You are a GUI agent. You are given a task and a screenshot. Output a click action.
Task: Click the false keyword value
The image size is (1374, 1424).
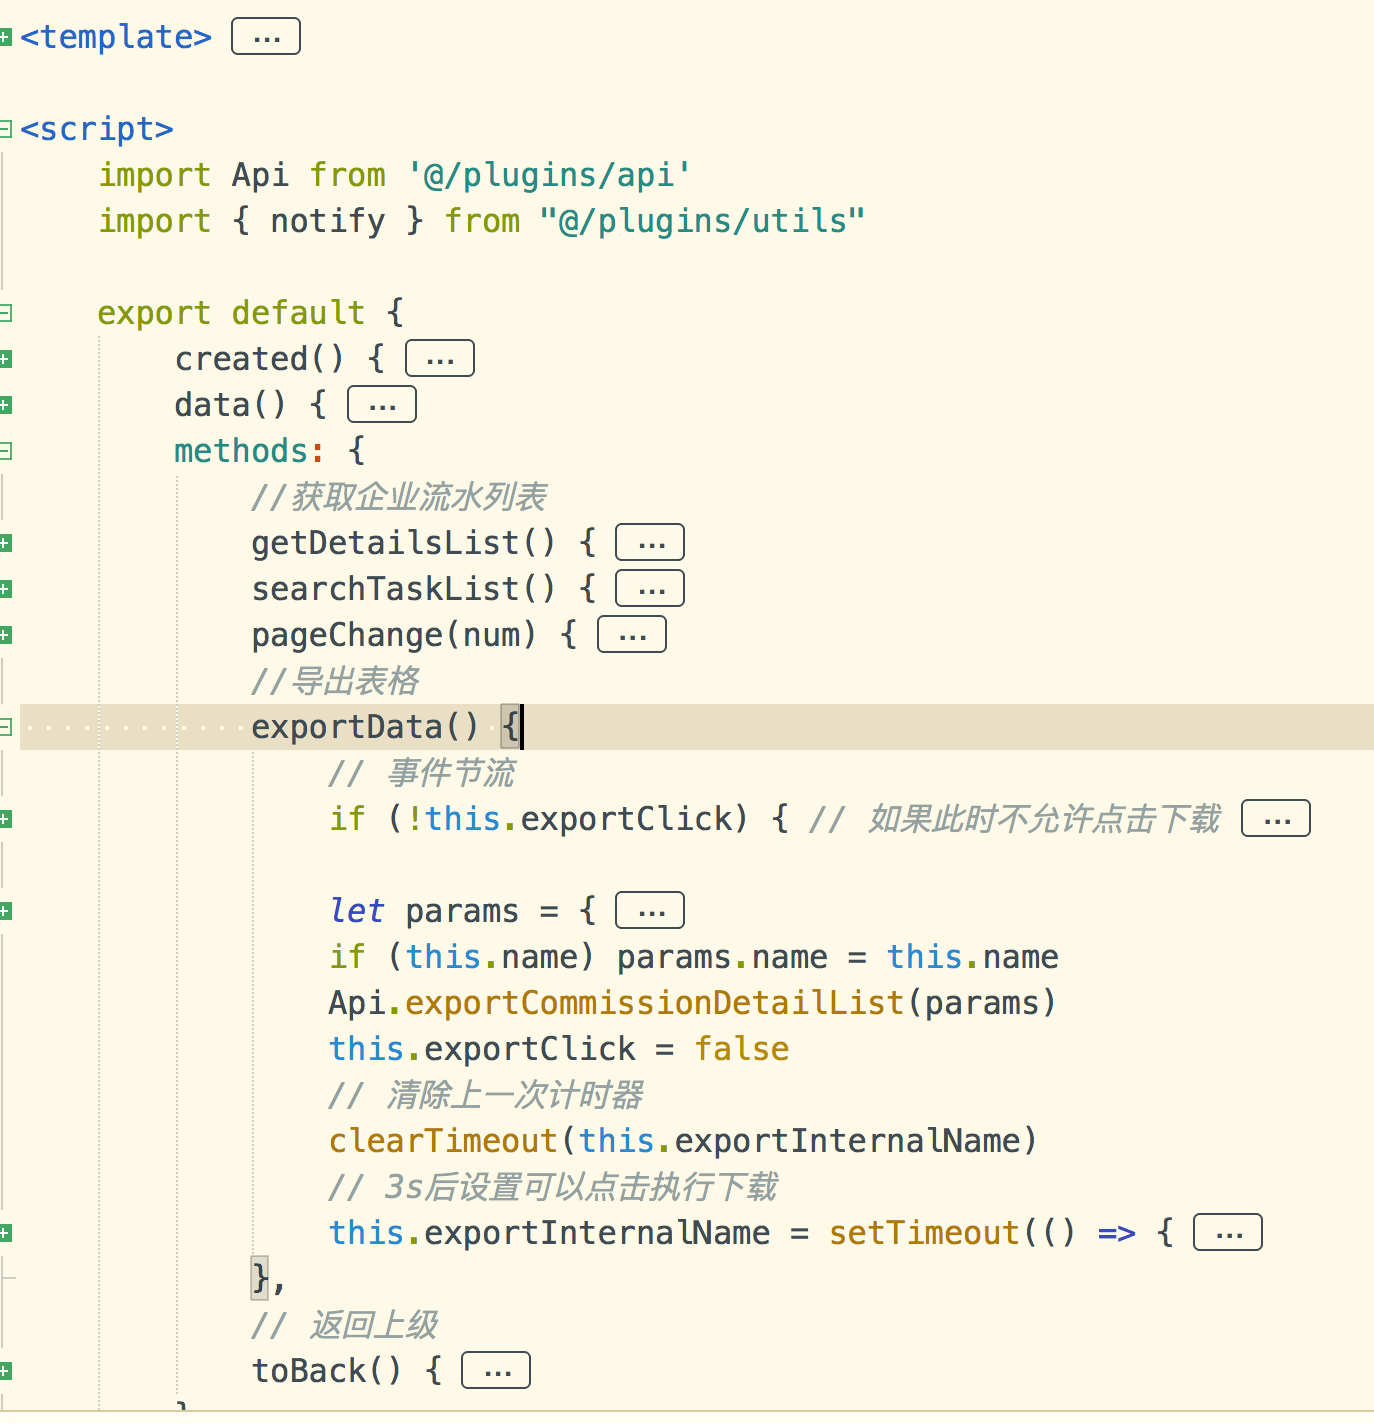click(742, 1049)
